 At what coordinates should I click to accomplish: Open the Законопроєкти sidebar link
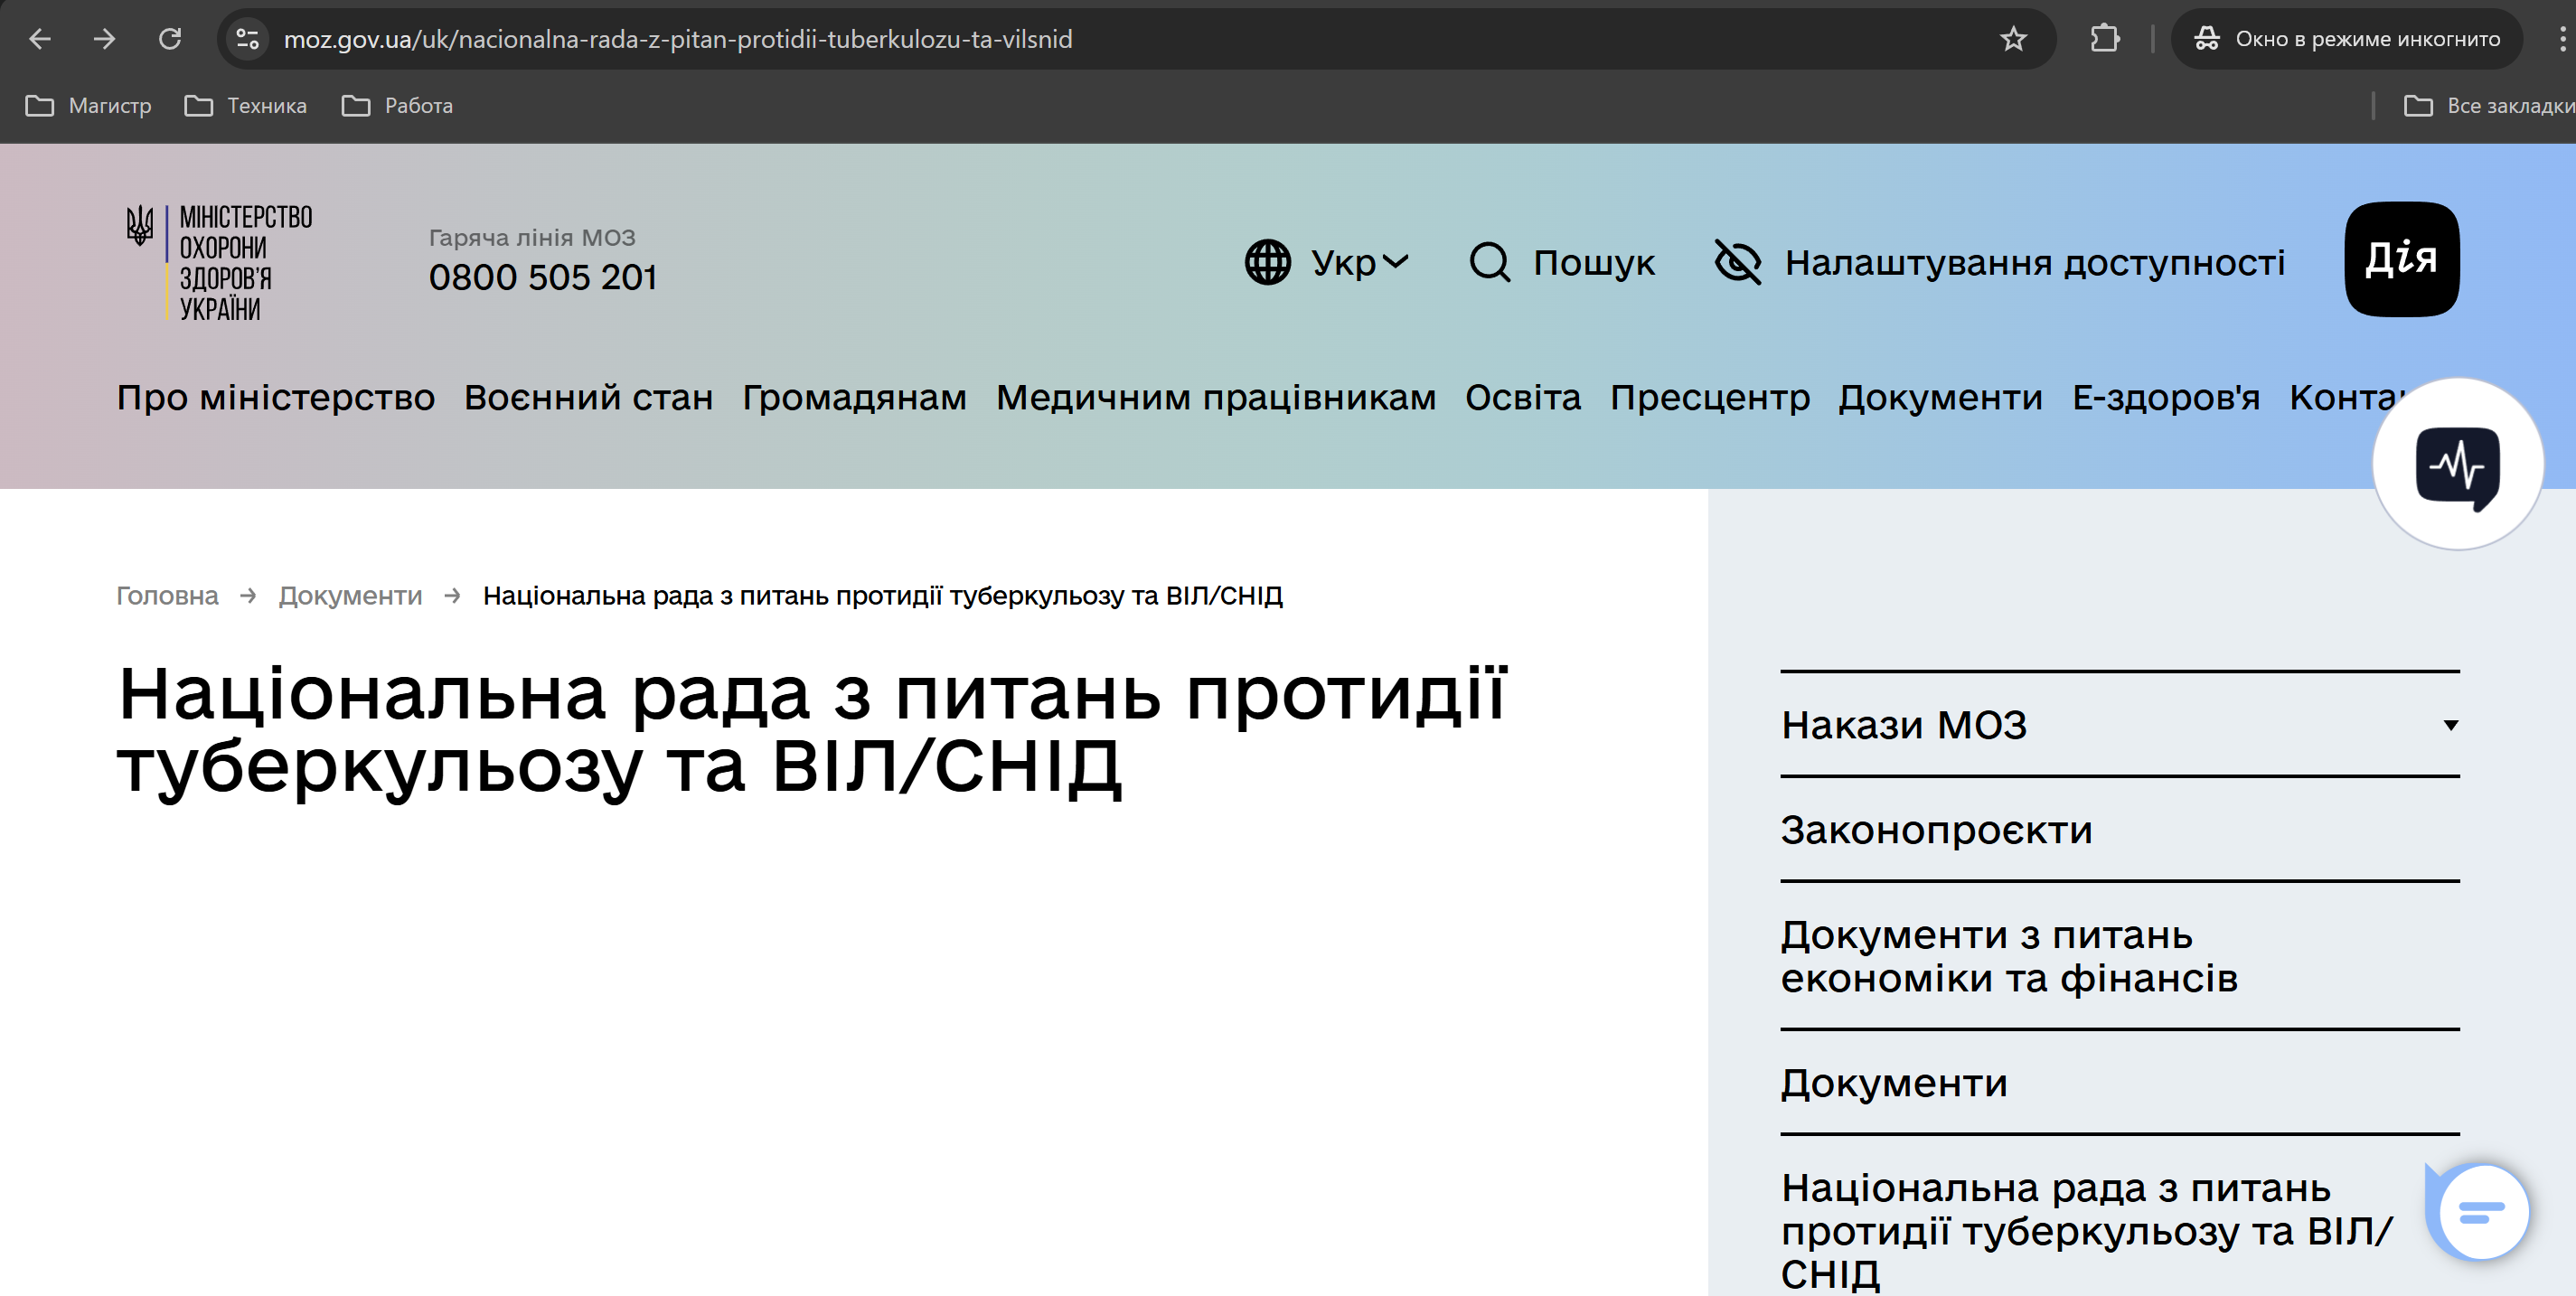pos(1936,830)
